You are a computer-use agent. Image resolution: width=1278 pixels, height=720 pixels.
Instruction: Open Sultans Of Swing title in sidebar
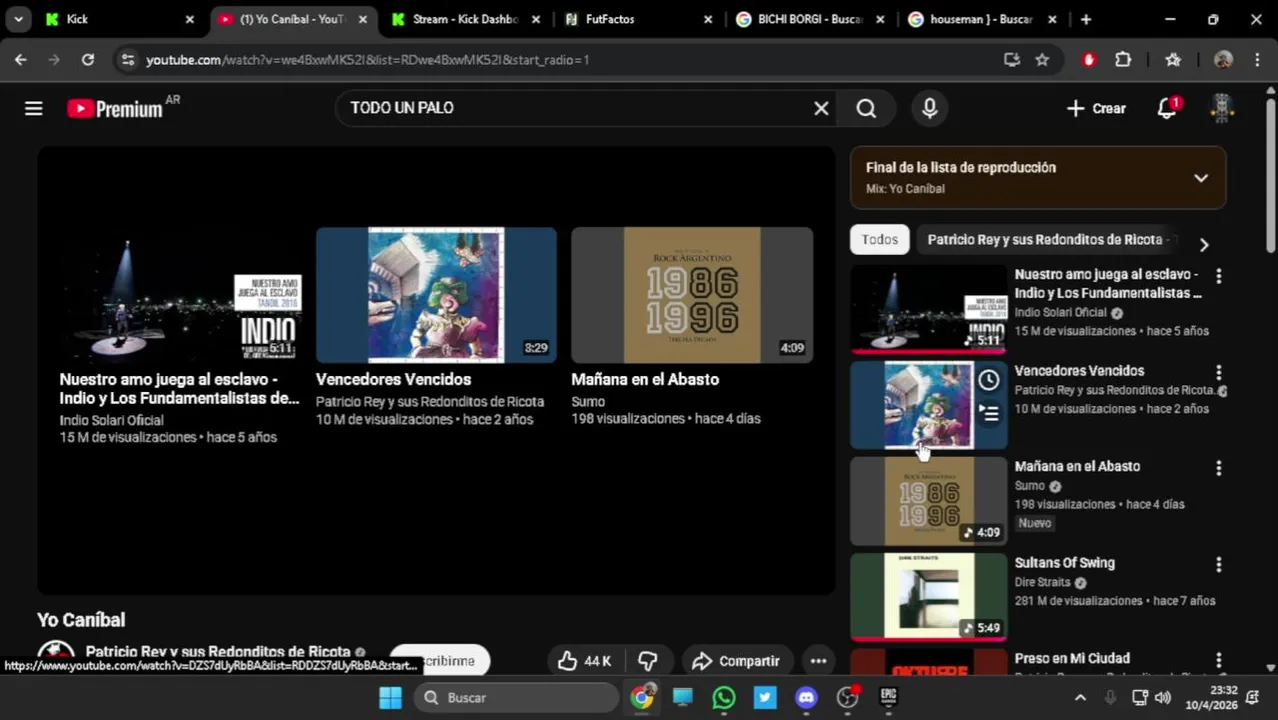tap(1064, 563)
